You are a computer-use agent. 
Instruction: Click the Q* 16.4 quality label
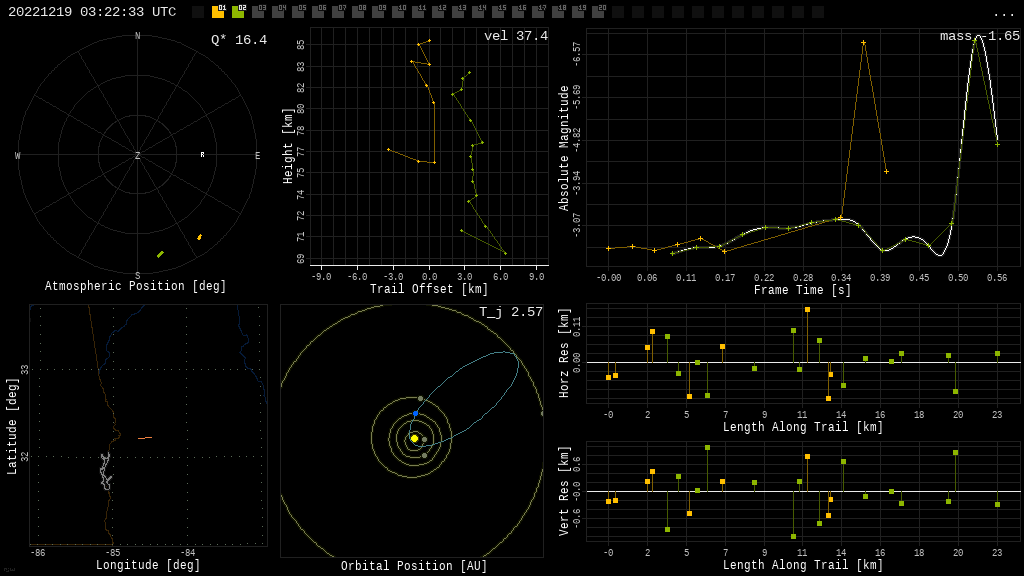pos(238,40)
